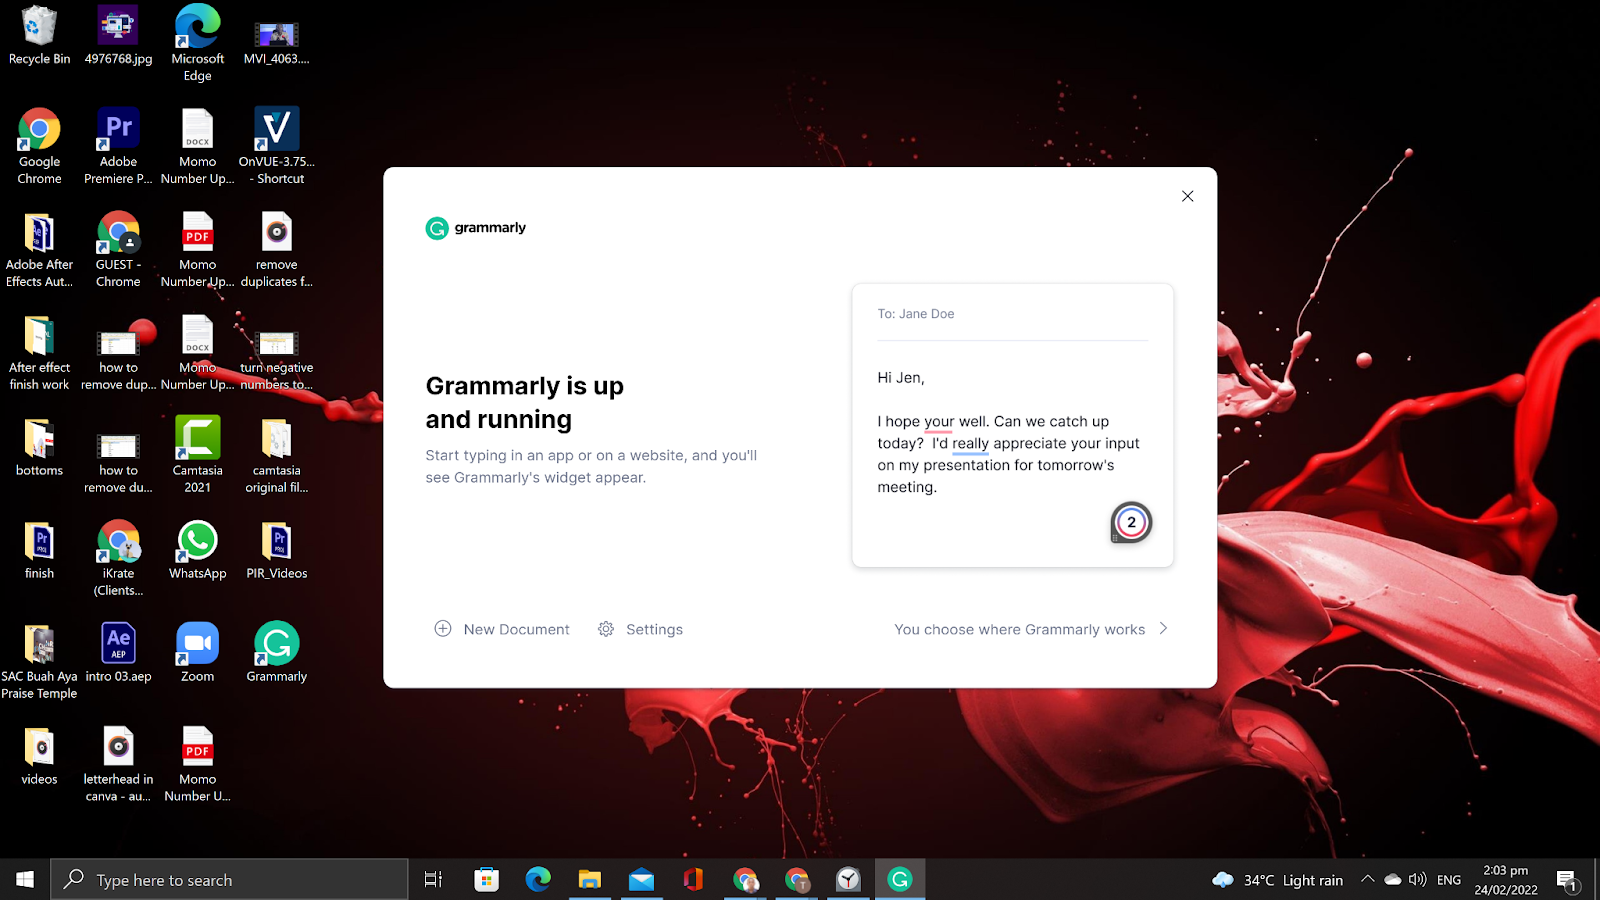Image resolution: width=1600 pixels, height=900 pixels.
Task: Select the 'intro 03.aep' After Effects file
Action: coord(118,653)
